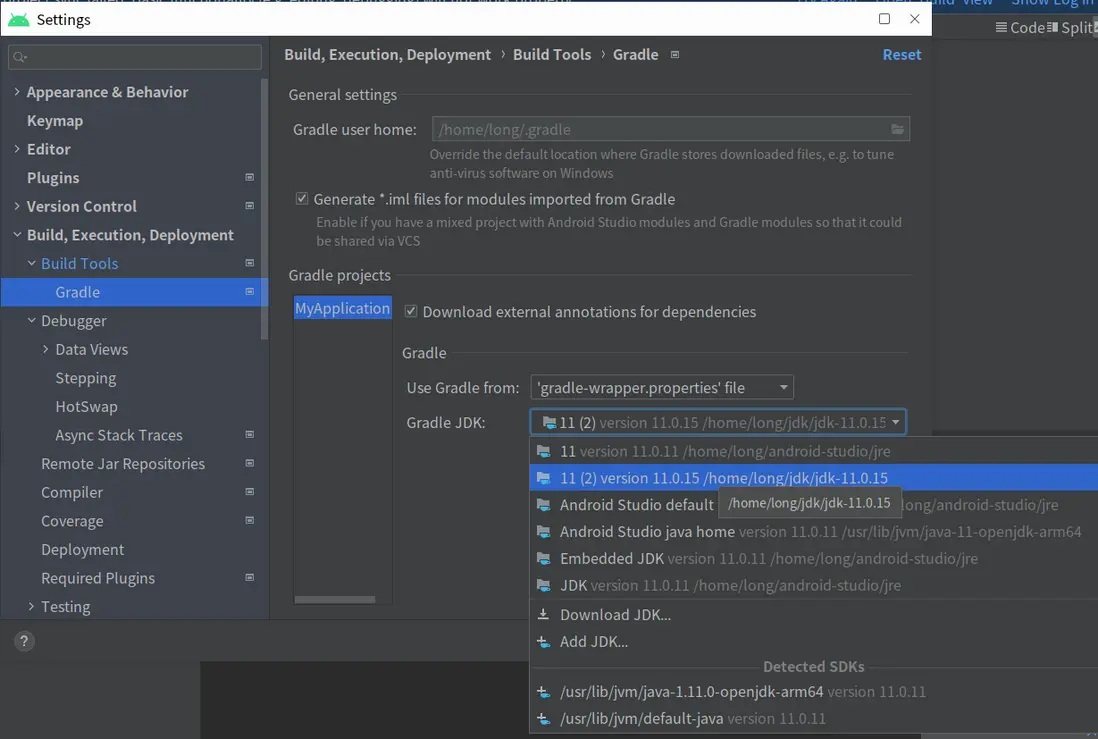
Task: Click project-level icon next to Plugins
Action: 249,177
